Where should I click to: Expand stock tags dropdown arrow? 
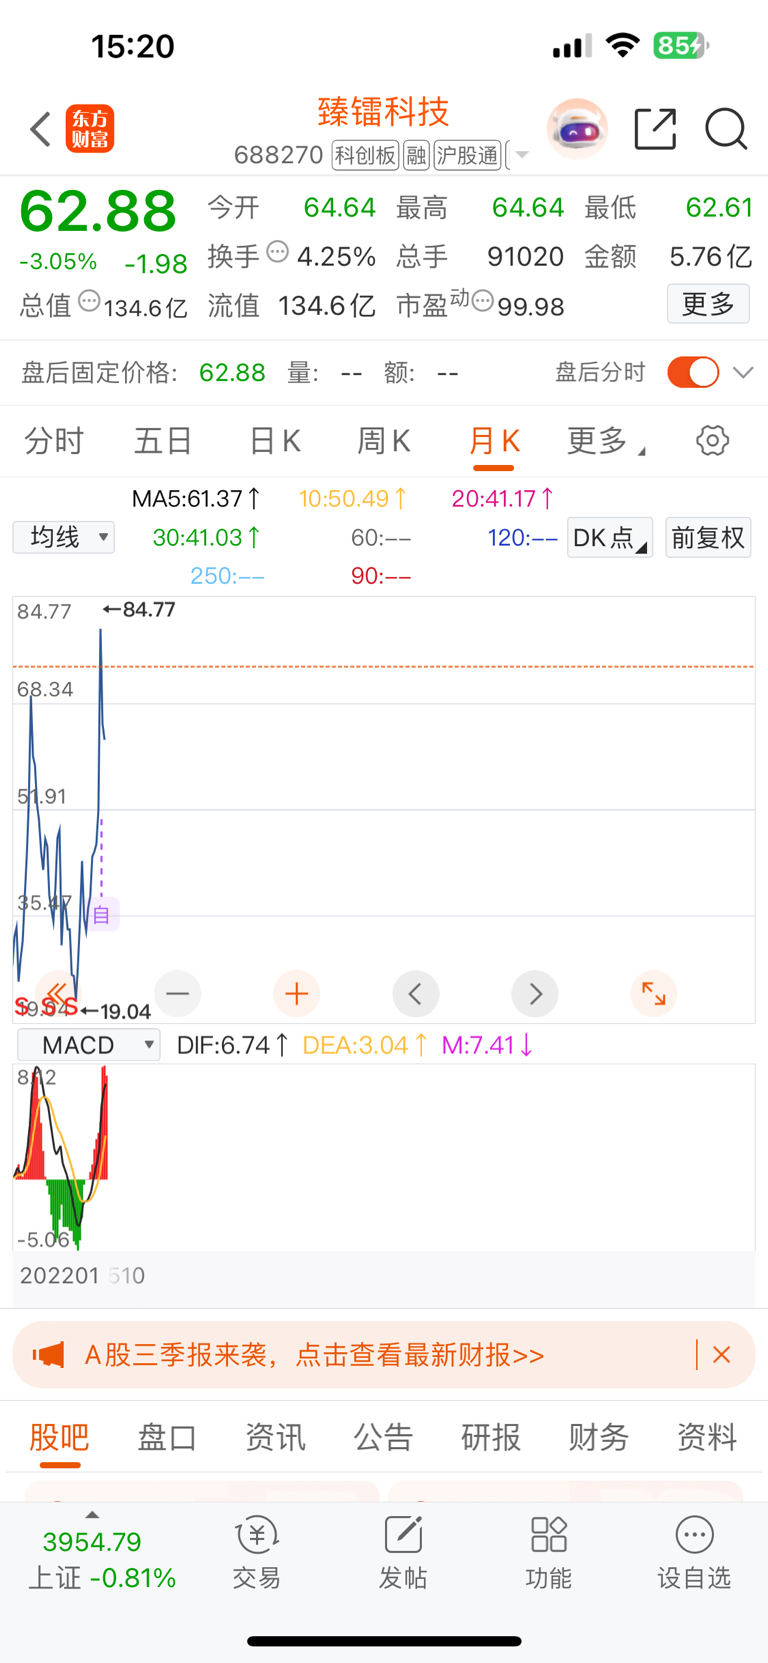[521, 155]
